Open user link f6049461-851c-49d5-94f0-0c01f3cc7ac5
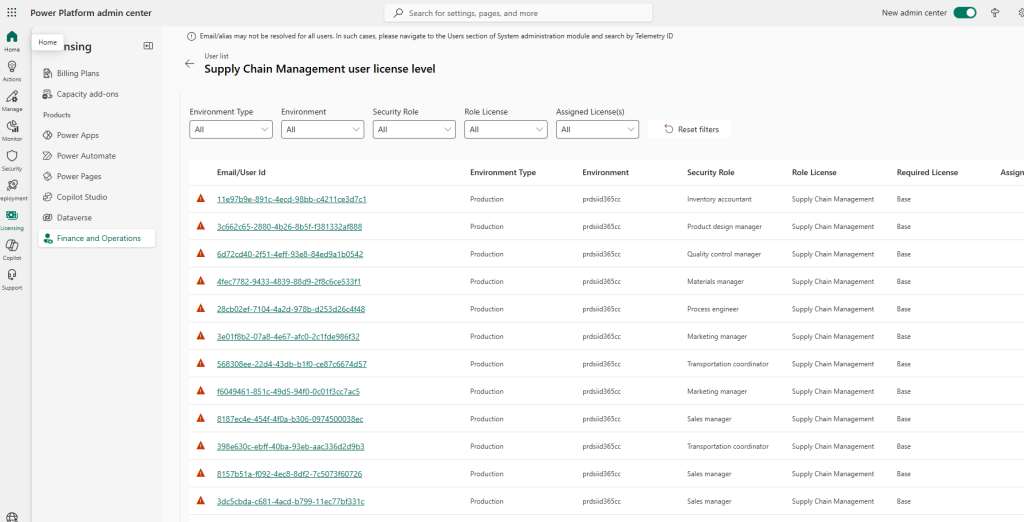 (x=288, y=391)
